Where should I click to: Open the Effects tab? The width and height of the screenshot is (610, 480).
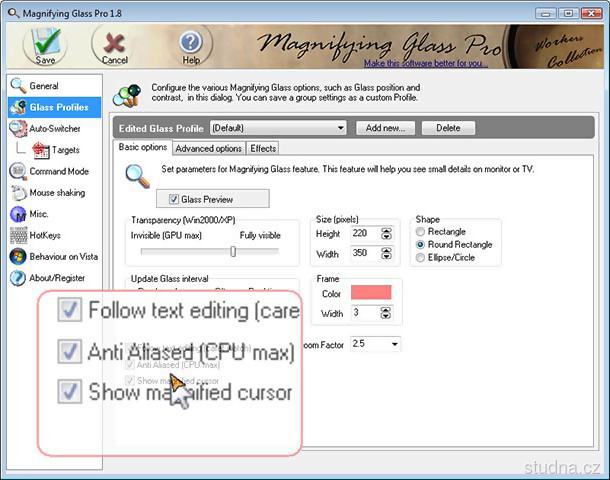pos(263,148)
